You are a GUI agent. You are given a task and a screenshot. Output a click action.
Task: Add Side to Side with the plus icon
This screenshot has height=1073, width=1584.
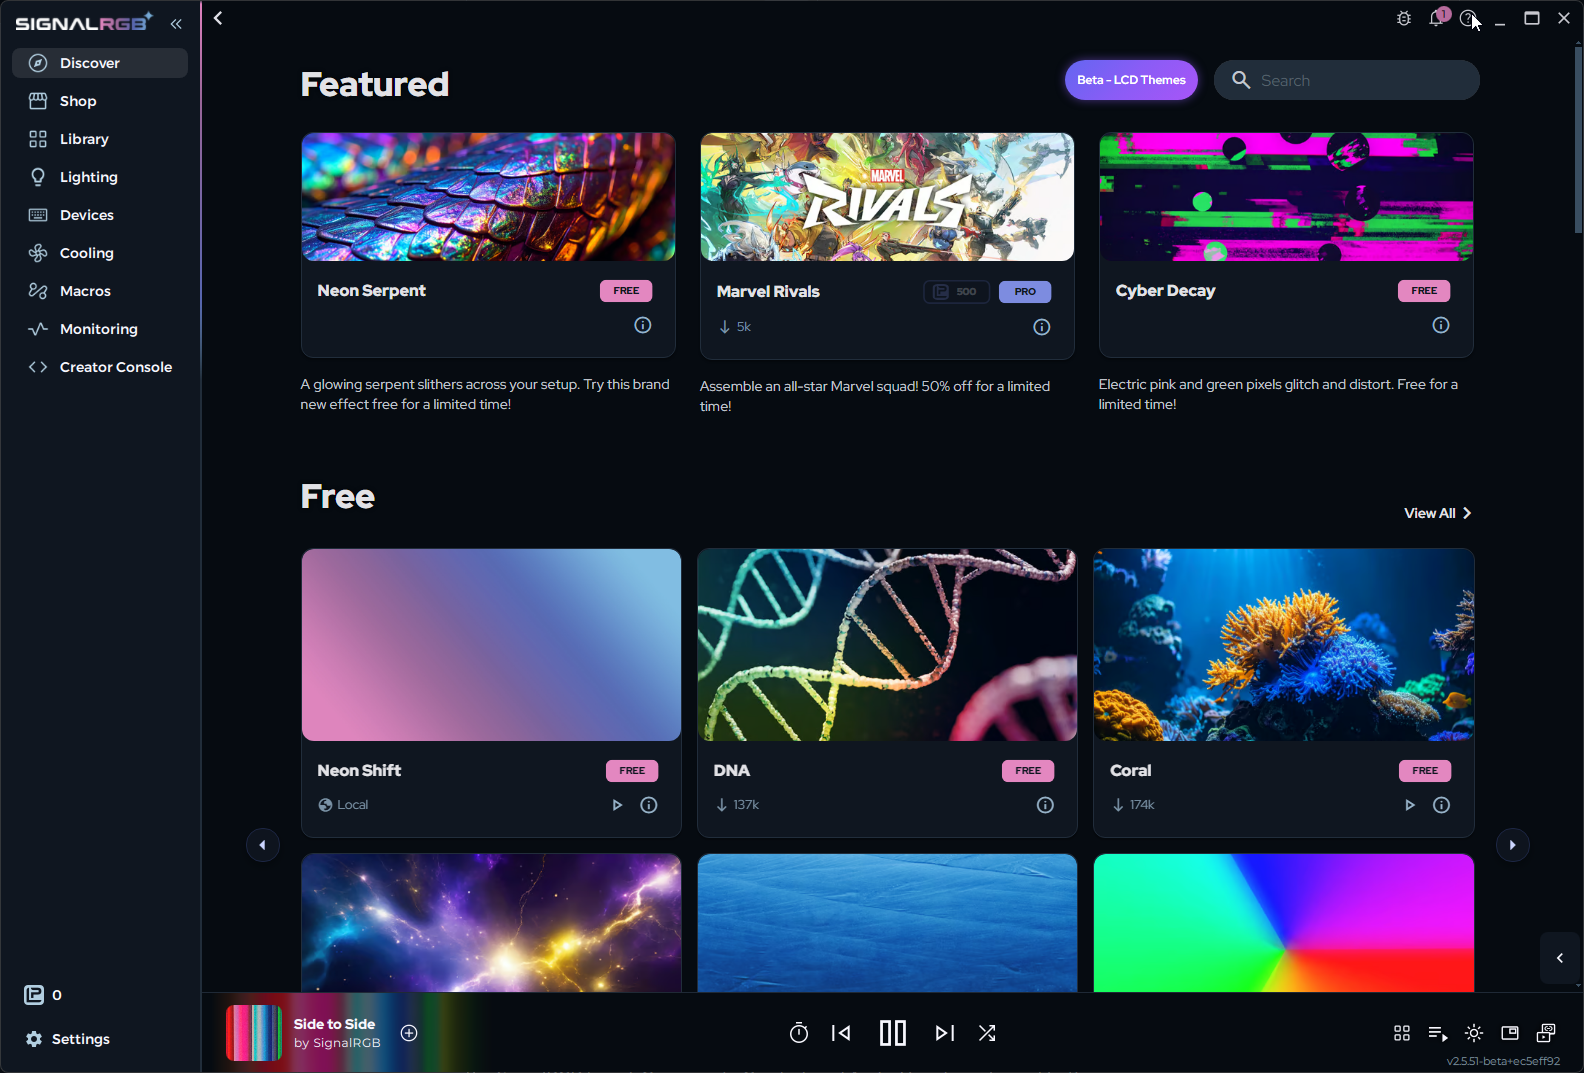[409, 1033]
